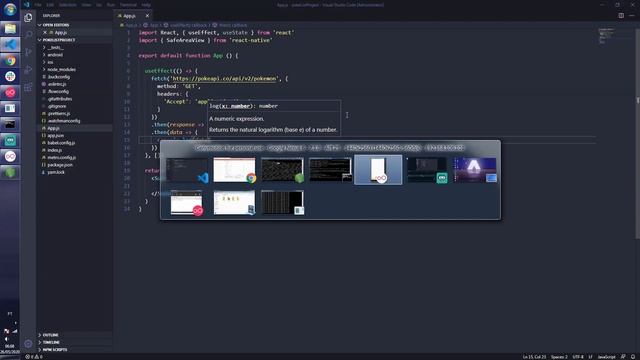Image resolution: width=640 pixels, height=360 pixels.
Task: Open app.json in the explorer
Action: click(56, 136)
